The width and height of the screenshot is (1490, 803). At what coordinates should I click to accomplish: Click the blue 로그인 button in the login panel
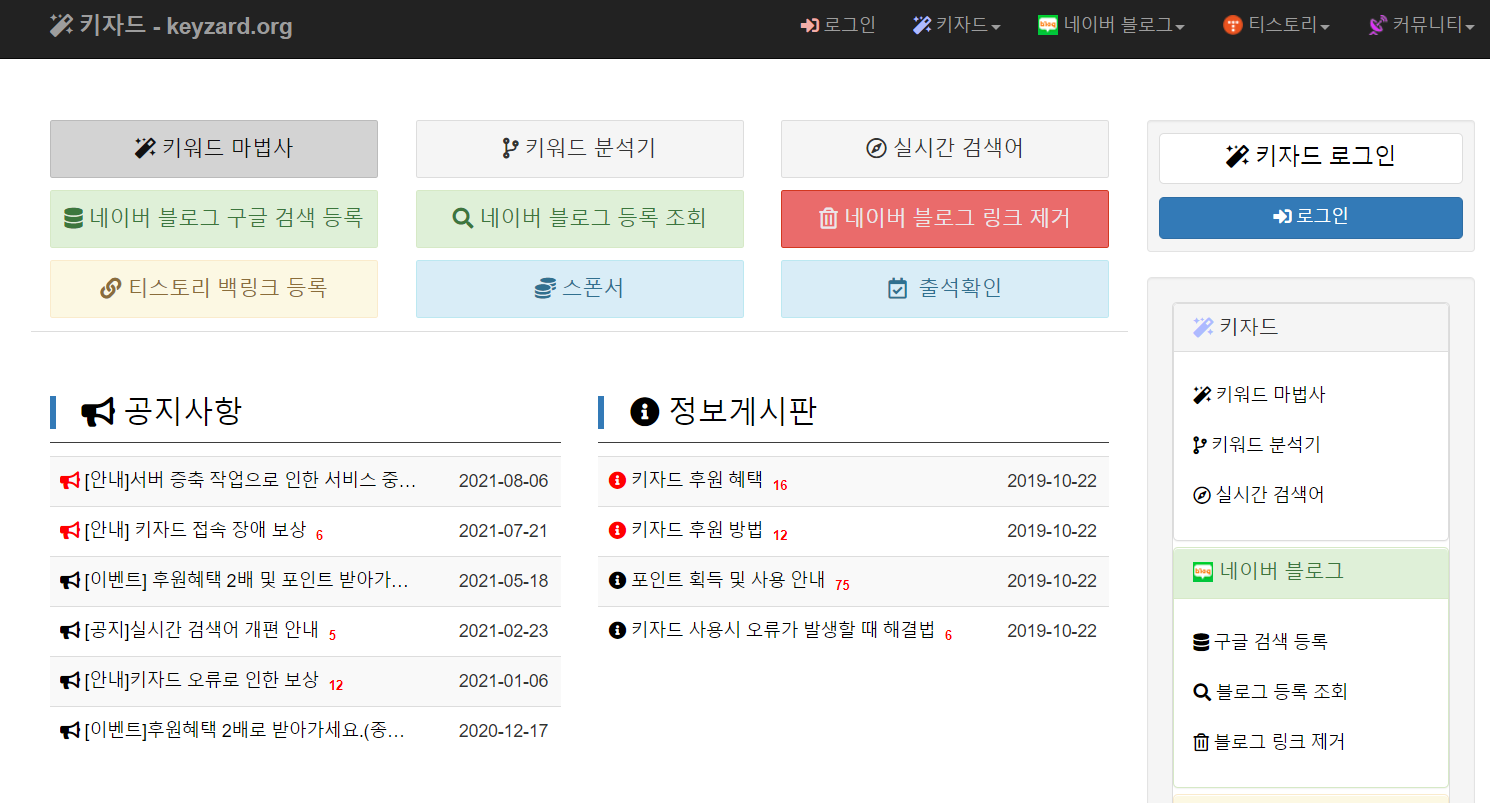click(1311, 217)
